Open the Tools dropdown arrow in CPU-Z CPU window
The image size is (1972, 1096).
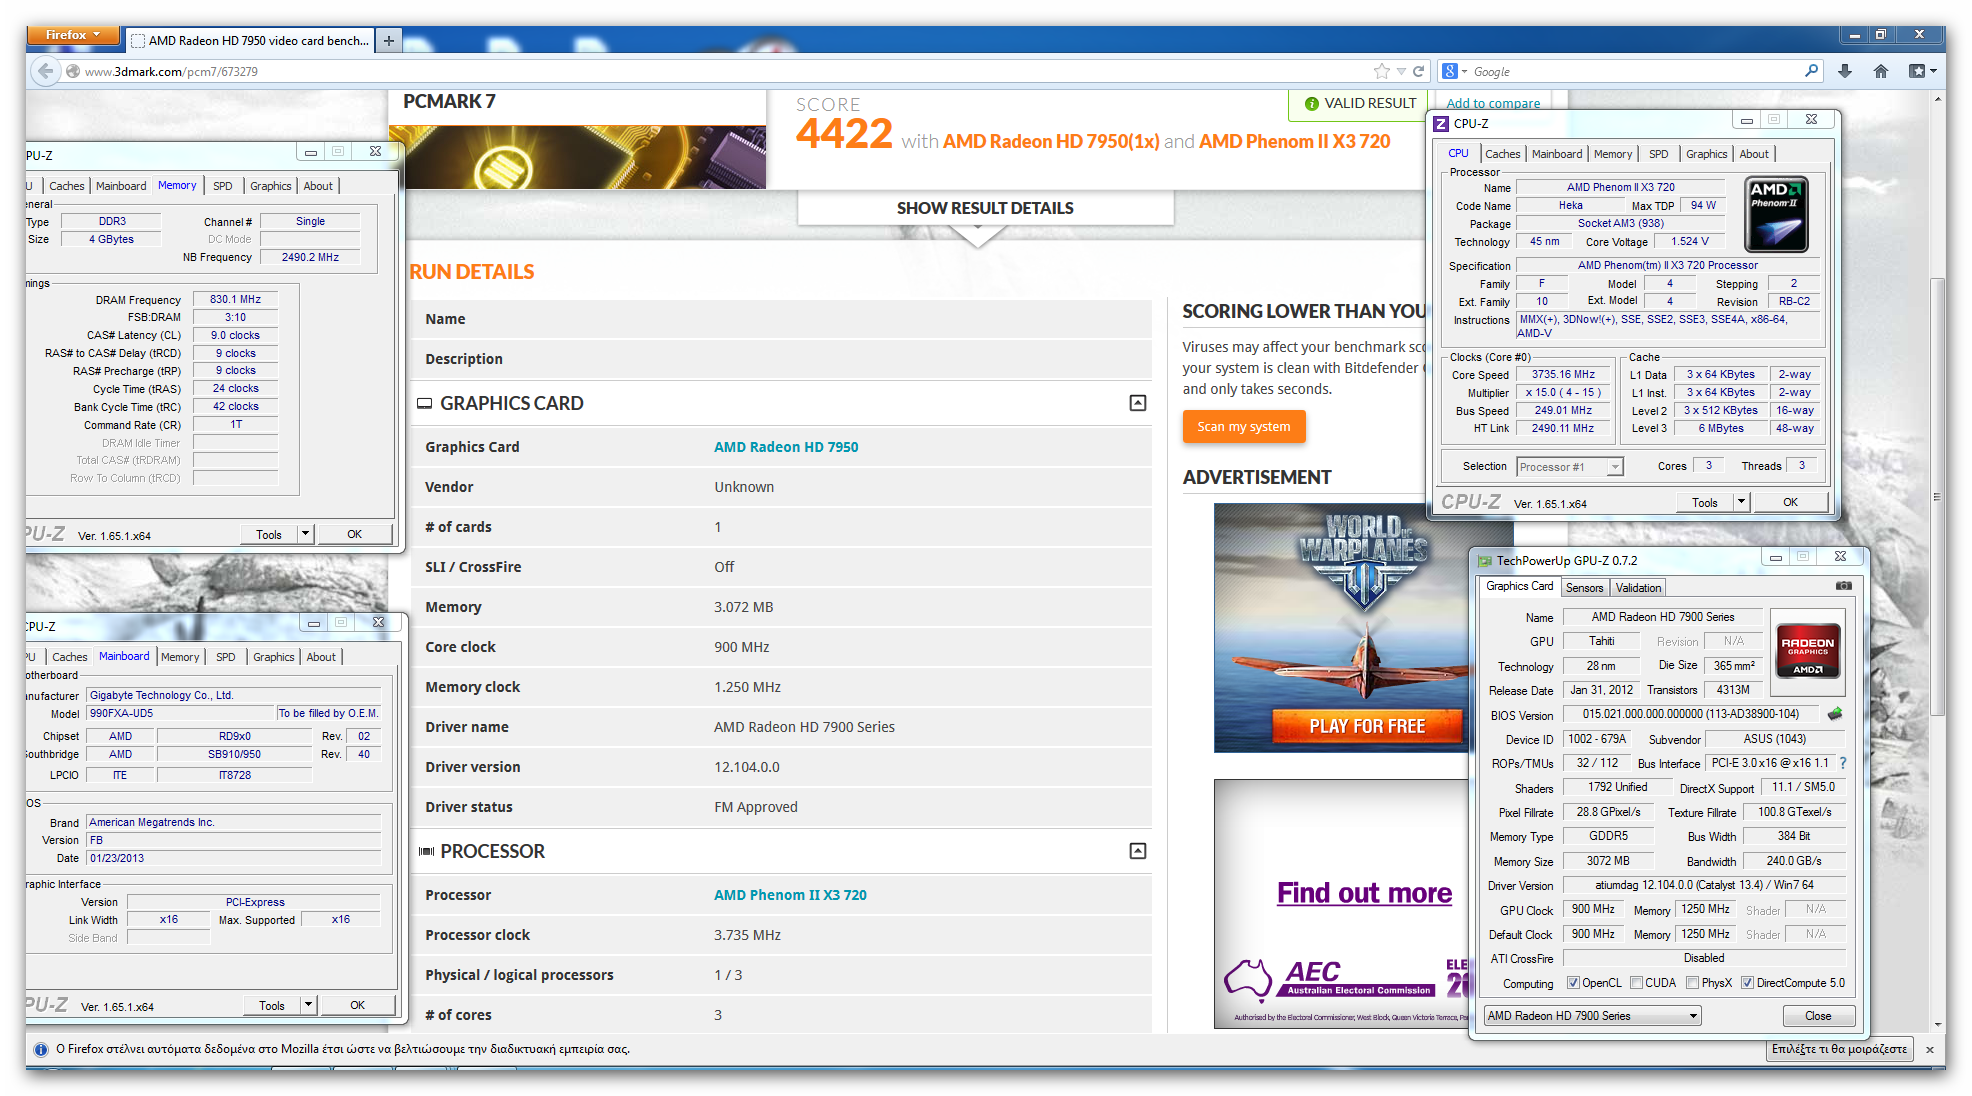coord(1741,502)
